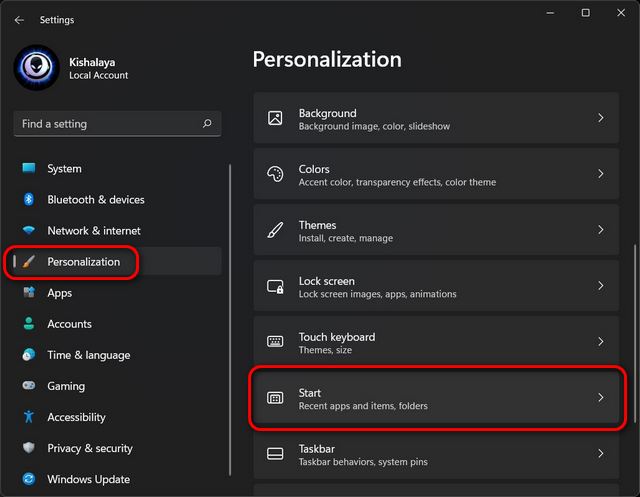This screenshot has width=640, height=497.
Task: Click the Personalization paintbrush icon
Action: 29,261
